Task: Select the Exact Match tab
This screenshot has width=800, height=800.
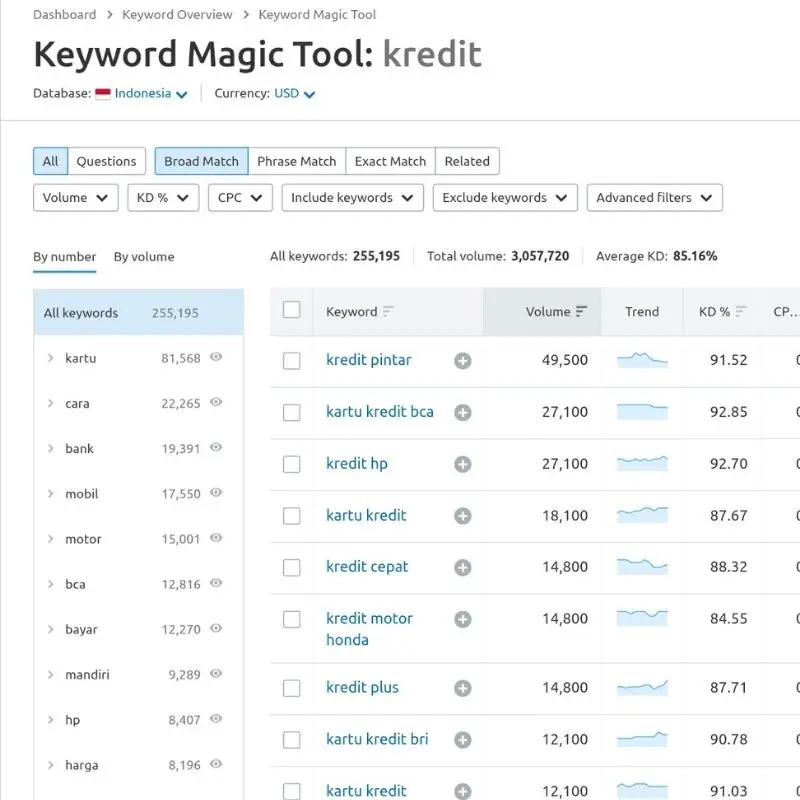Action: coord(390,161)
